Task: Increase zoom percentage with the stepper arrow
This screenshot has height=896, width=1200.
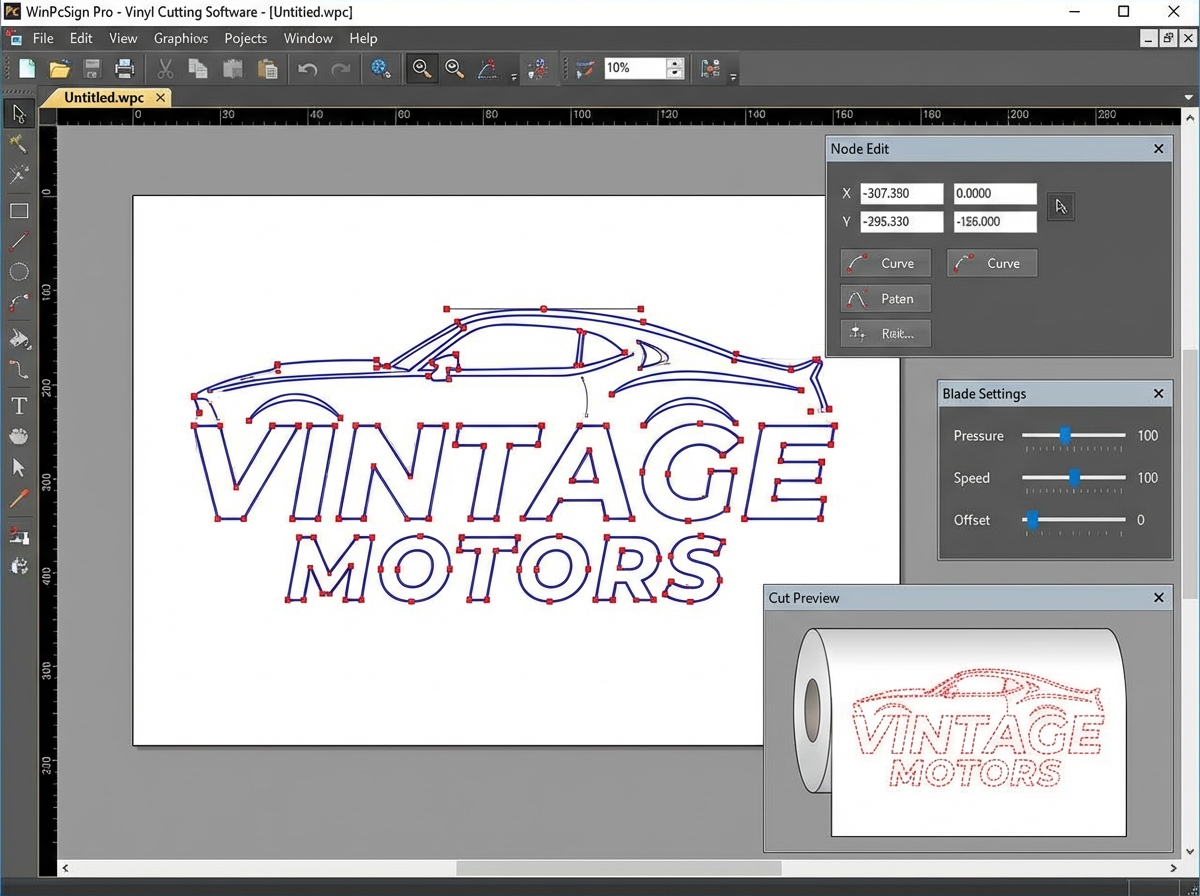Action: click(675, 63)
